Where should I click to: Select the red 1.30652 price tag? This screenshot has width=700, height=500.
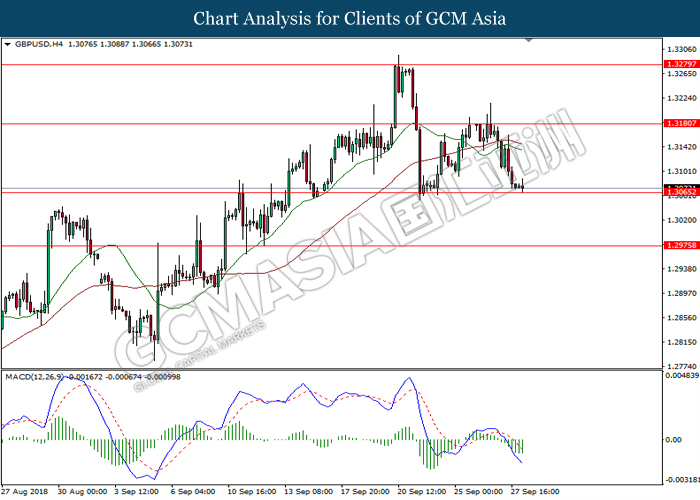click(x=682, y=192)
